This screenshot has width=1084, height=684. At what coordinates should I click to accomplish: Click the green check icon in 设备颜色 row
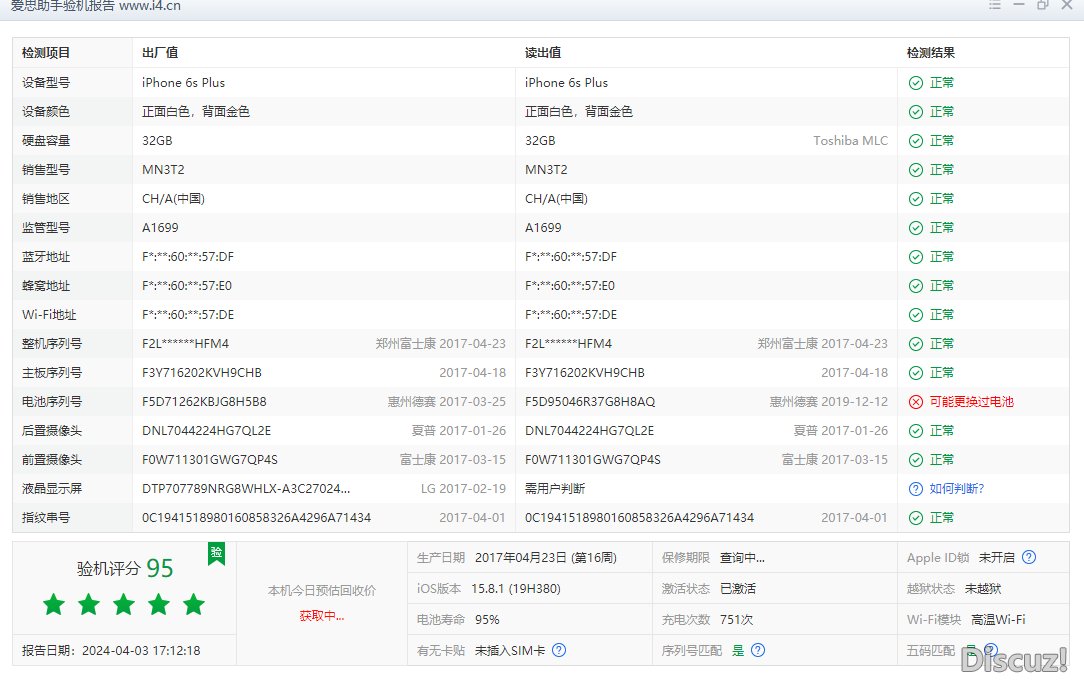(x=915, y=112)
